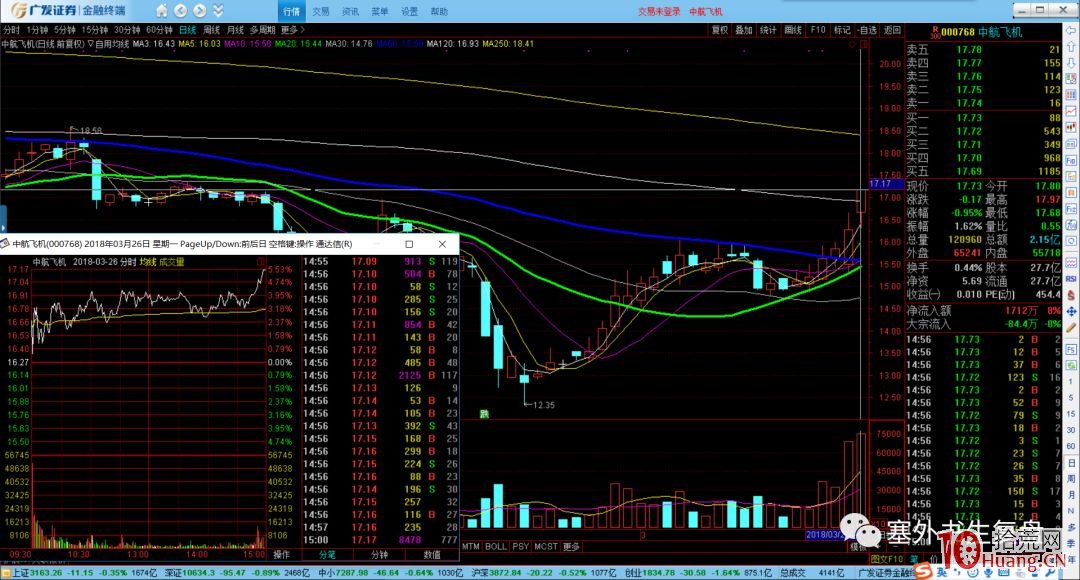1080x580 pixels.
Task: Go back with the left arrow icon
Action: point(180,11)
